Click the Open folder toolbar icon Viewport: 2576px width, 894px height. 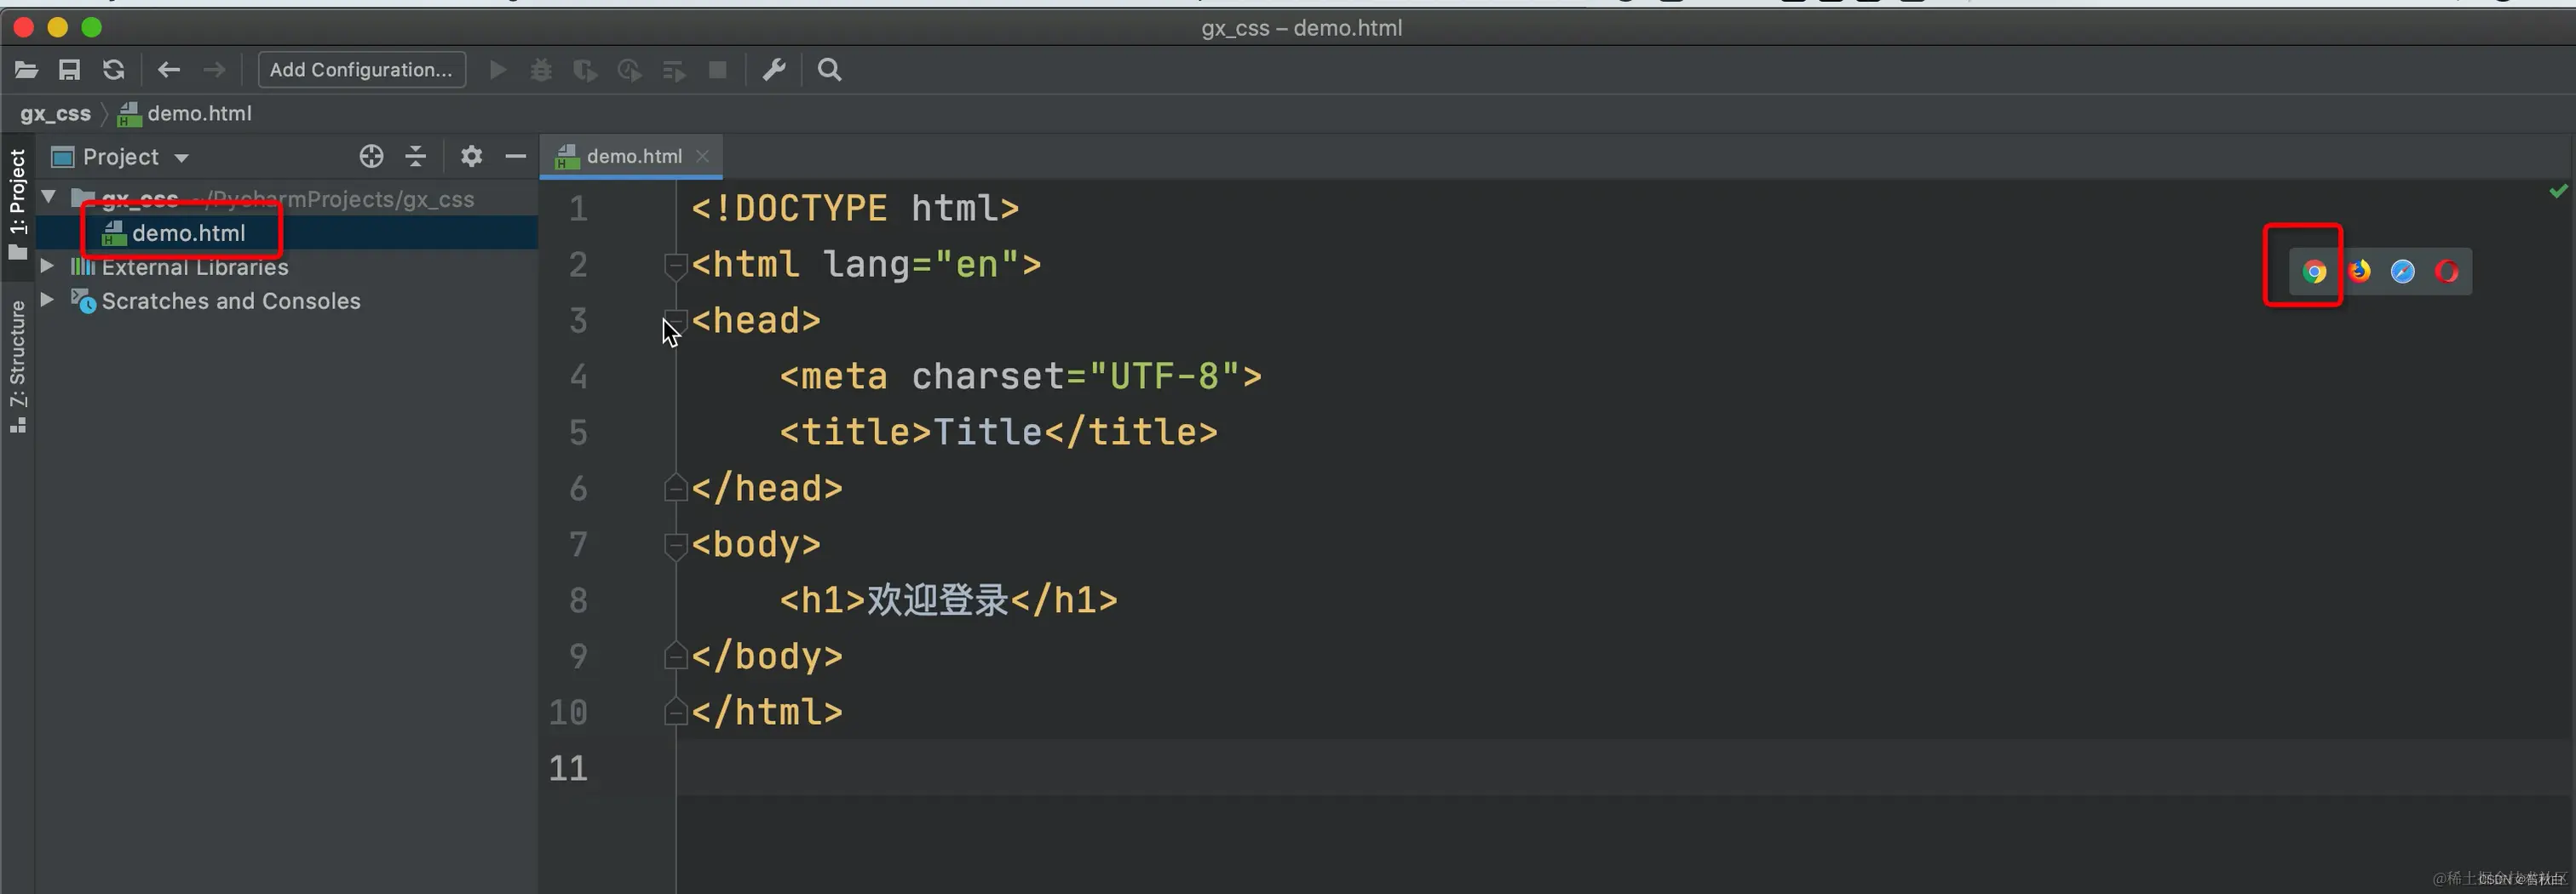click(x=26, y=70)
